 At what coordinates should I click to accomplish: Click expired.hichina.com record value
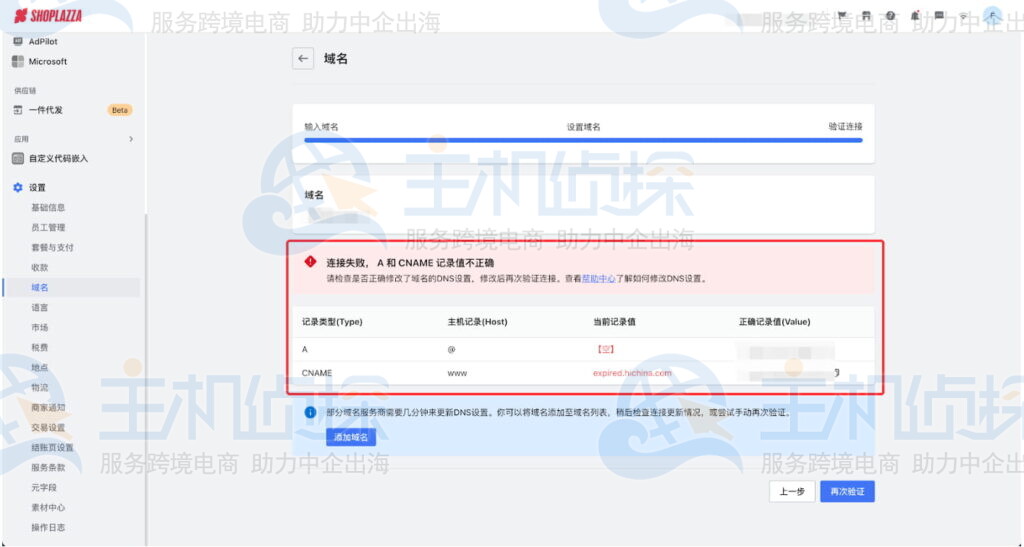pyautogui.click(x=632, y=373)
